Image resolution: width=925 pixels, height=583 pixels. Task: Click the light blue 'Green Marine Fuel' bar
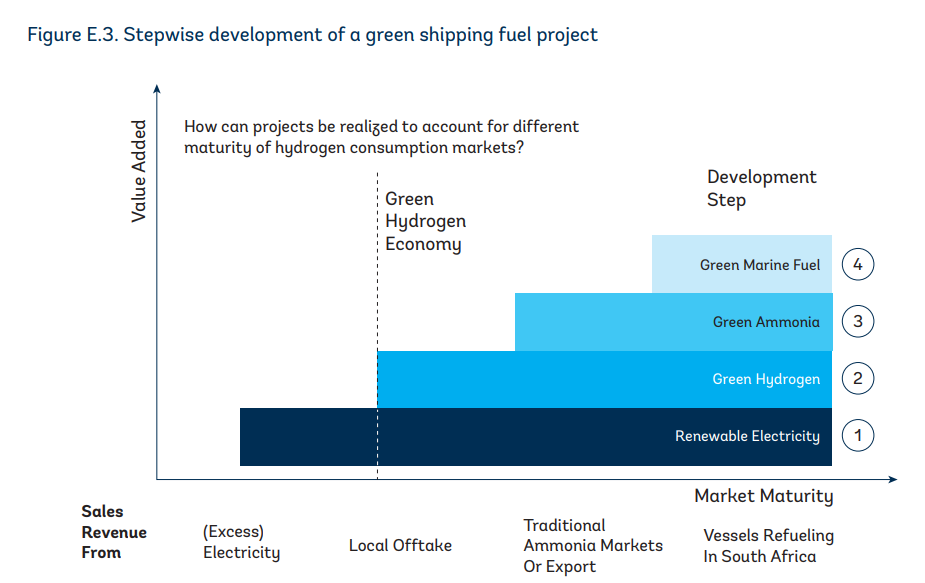(742, 264)
